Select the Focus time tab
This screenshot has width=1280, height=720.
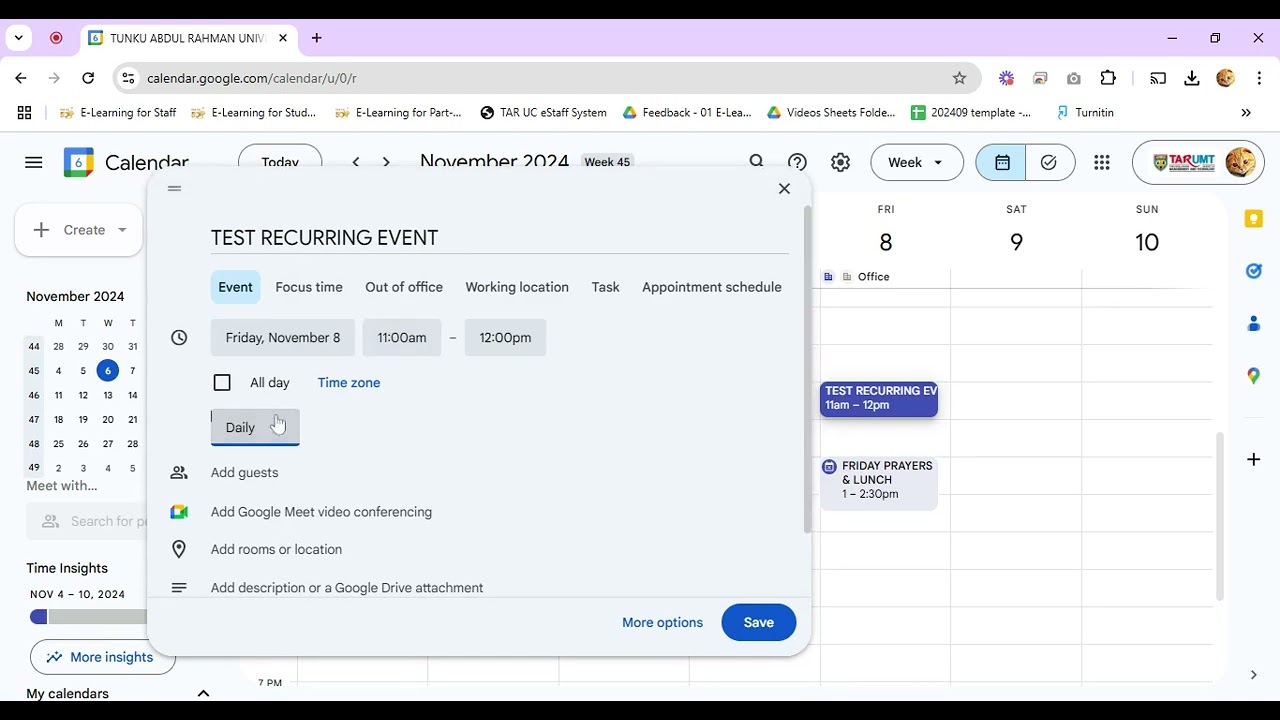309,287
